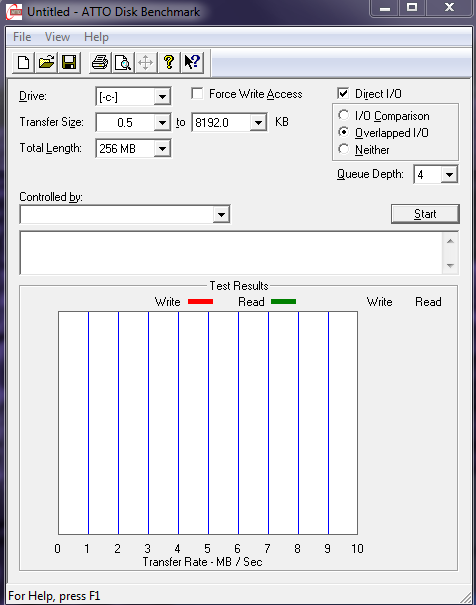The height and width of the screenshot is (605, 476).
Task: Open the Controlled by combo box
Action: coord(125,214)
